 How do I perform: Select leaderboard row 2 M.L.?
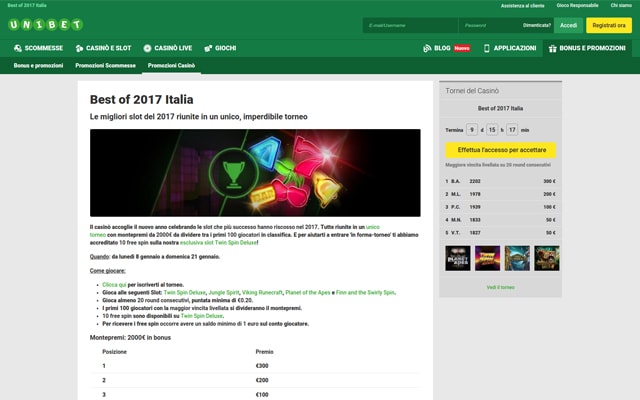coord(500,194)
